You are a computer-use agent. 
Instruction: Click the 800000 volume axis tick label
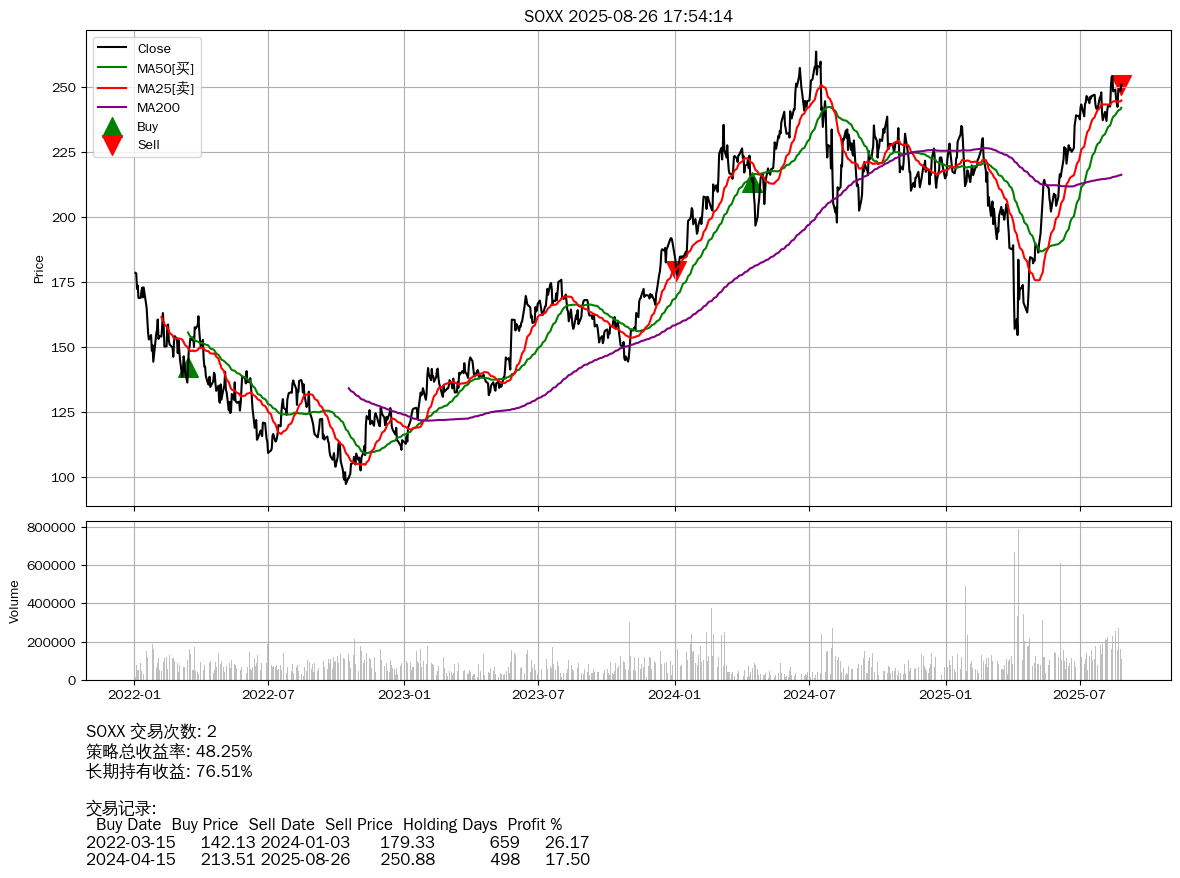[x=51, y=528]
